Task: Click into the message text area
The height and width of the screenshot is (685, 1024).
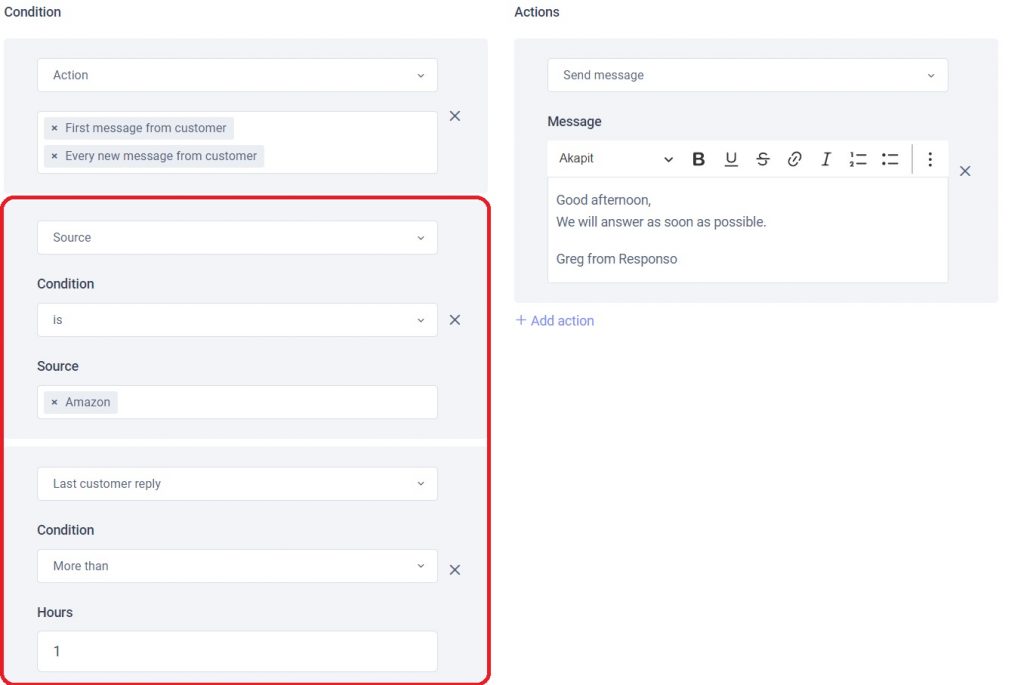Action: coord(747,230)
